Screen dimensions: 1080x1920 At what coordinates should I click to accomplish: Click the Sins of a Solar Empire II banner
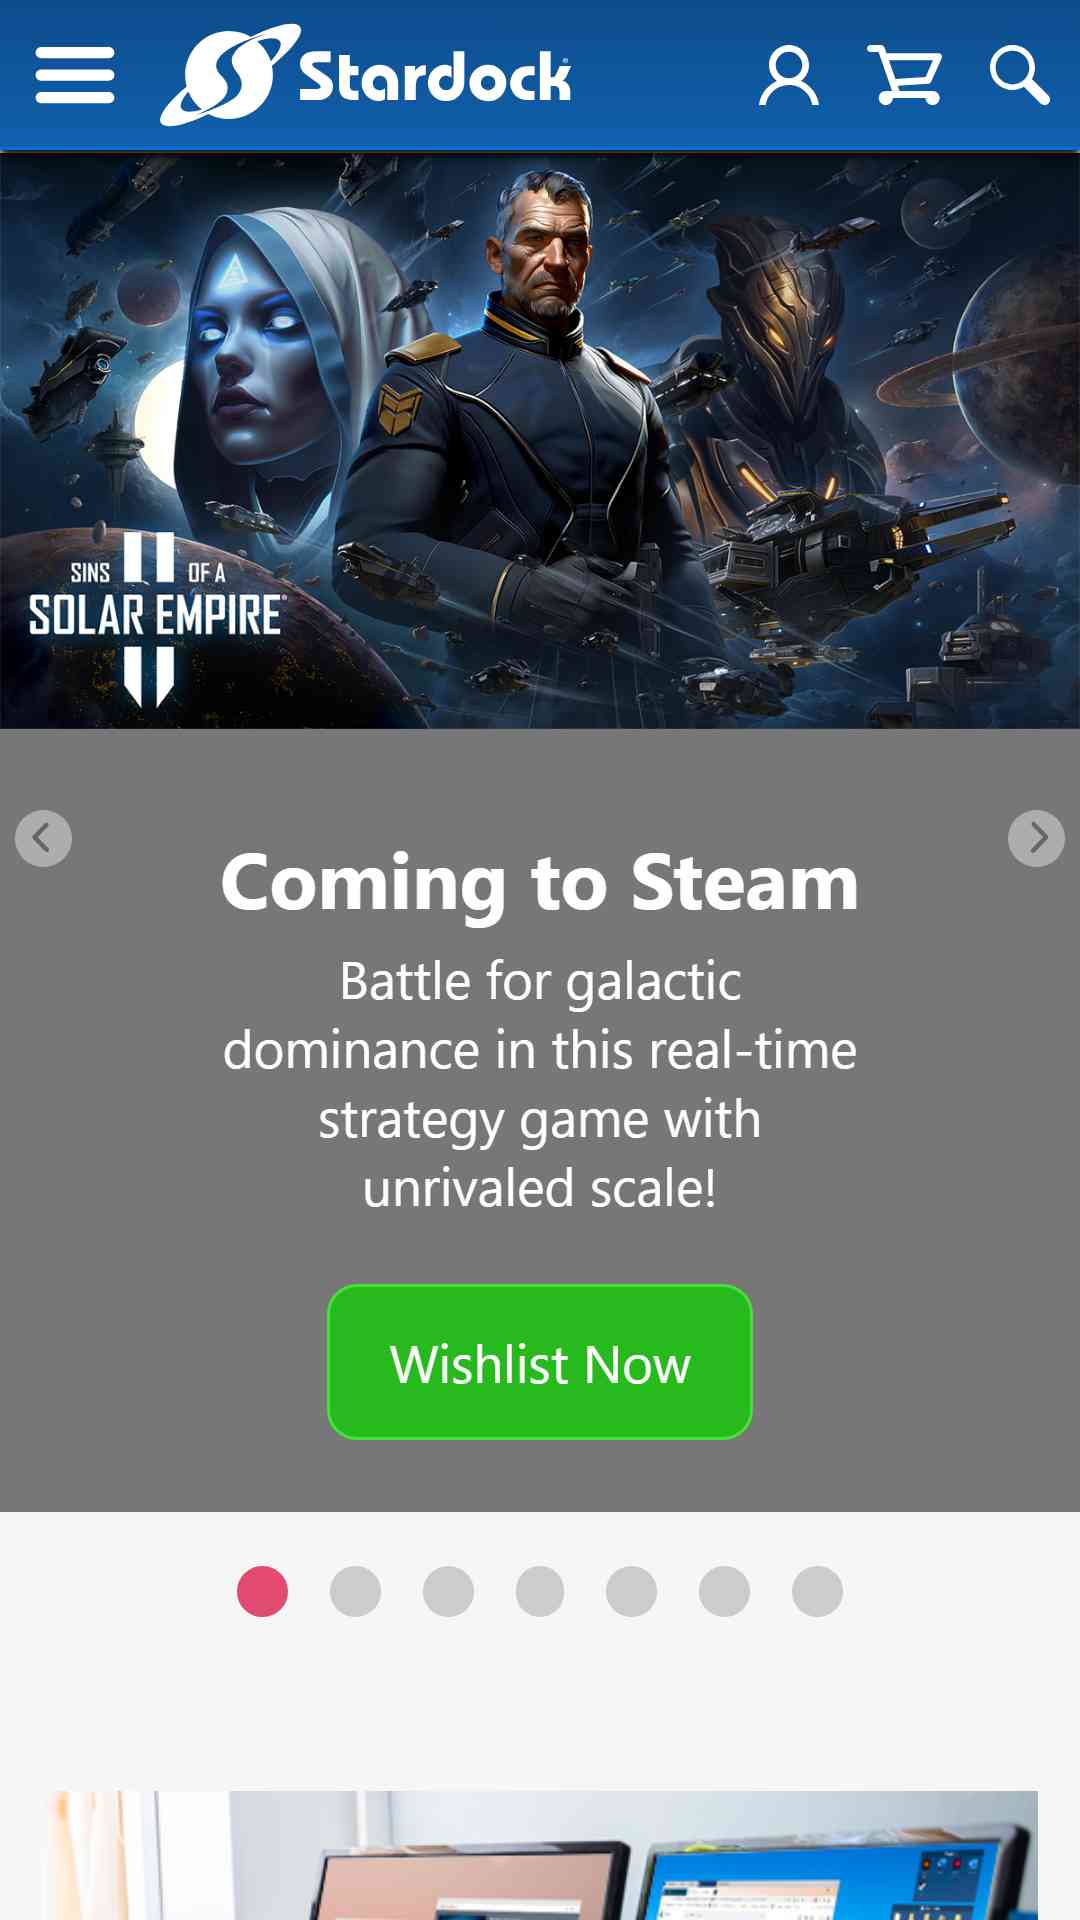pos(540,440)
